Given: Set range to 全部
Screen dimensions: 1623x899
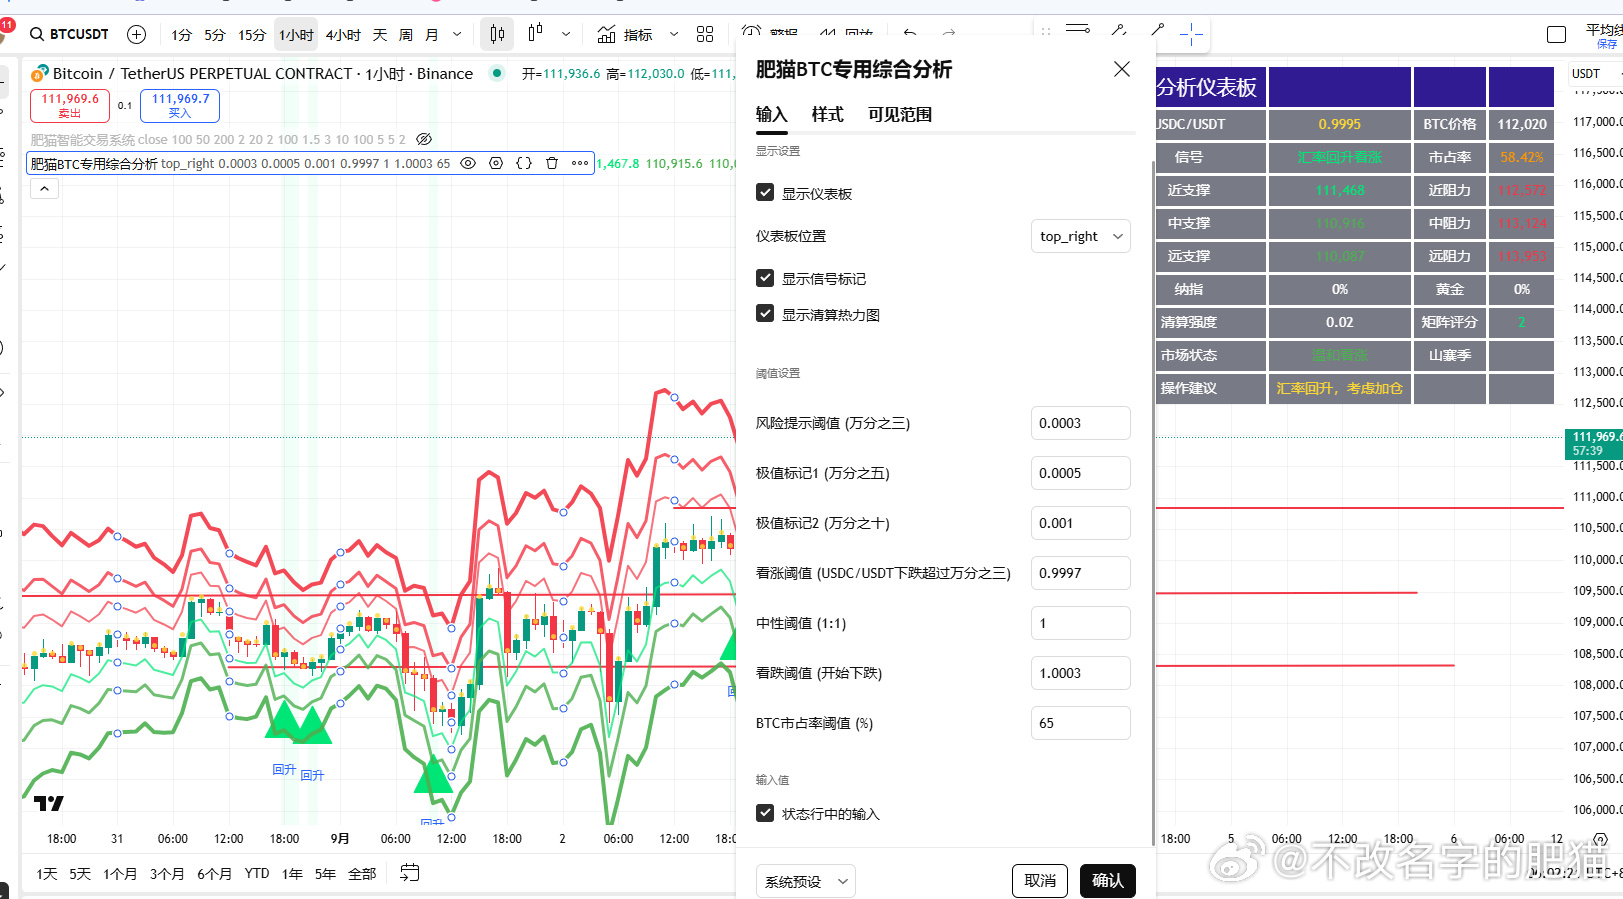Looking at the screenshot, I should coord(362,874).
